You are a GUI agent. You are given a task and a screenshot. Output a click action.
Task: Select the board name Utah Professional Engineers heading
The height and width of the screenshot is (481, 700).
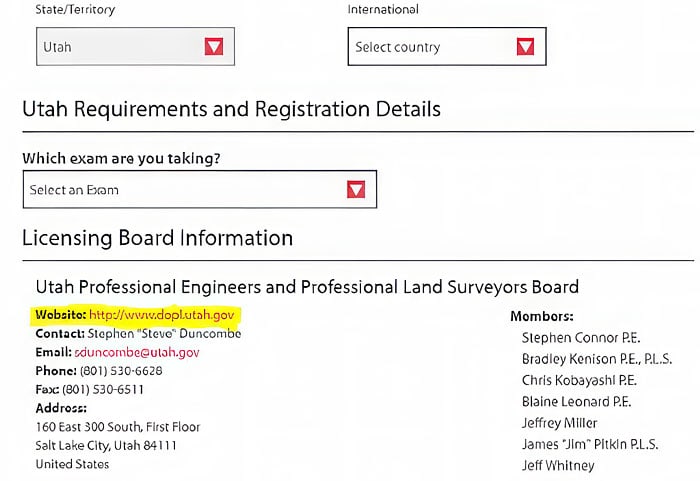[307, 287]
